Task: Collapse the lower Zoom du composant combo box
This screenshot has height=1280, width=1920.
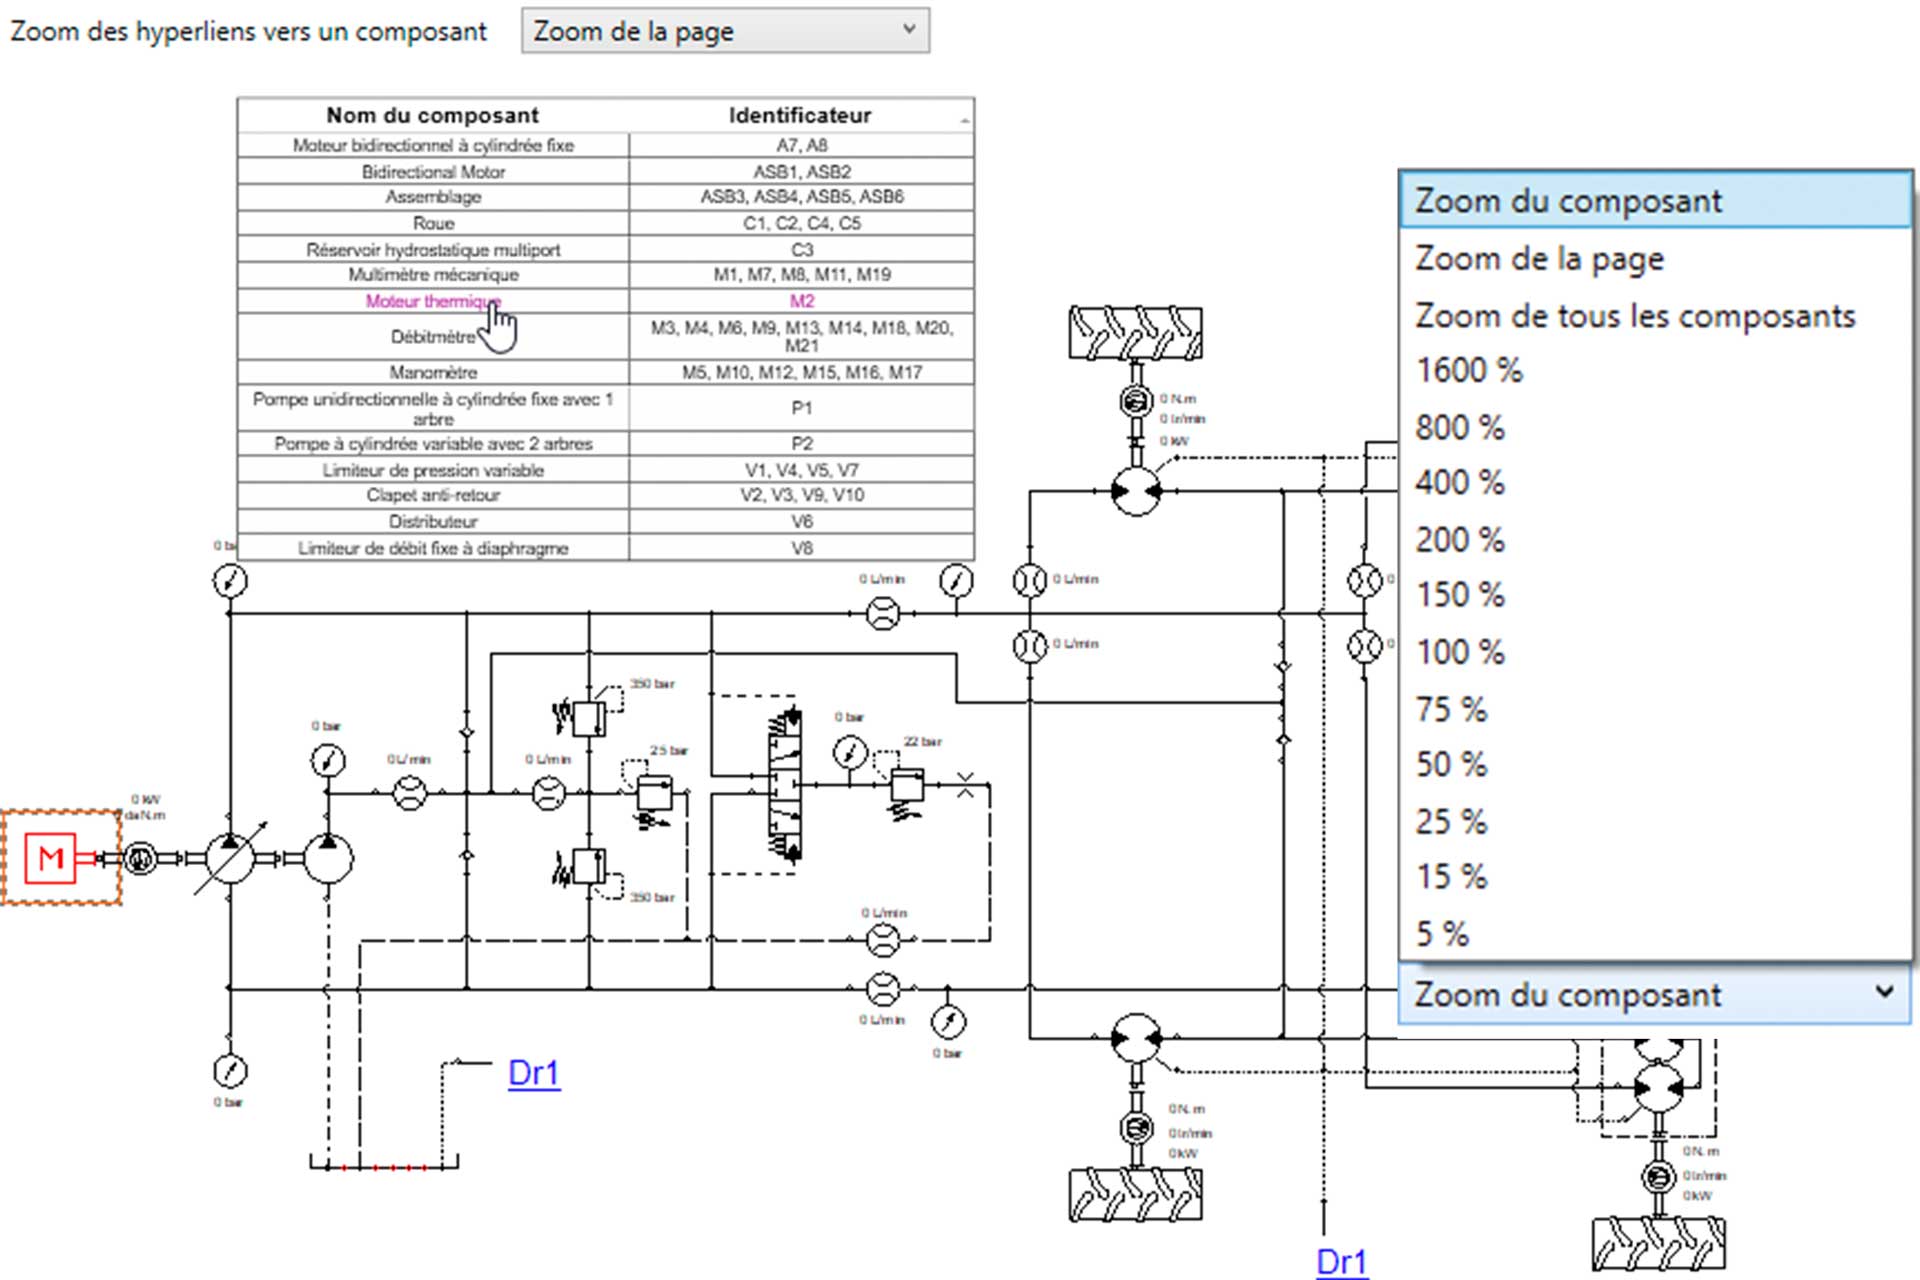Action: point(1655,995)
